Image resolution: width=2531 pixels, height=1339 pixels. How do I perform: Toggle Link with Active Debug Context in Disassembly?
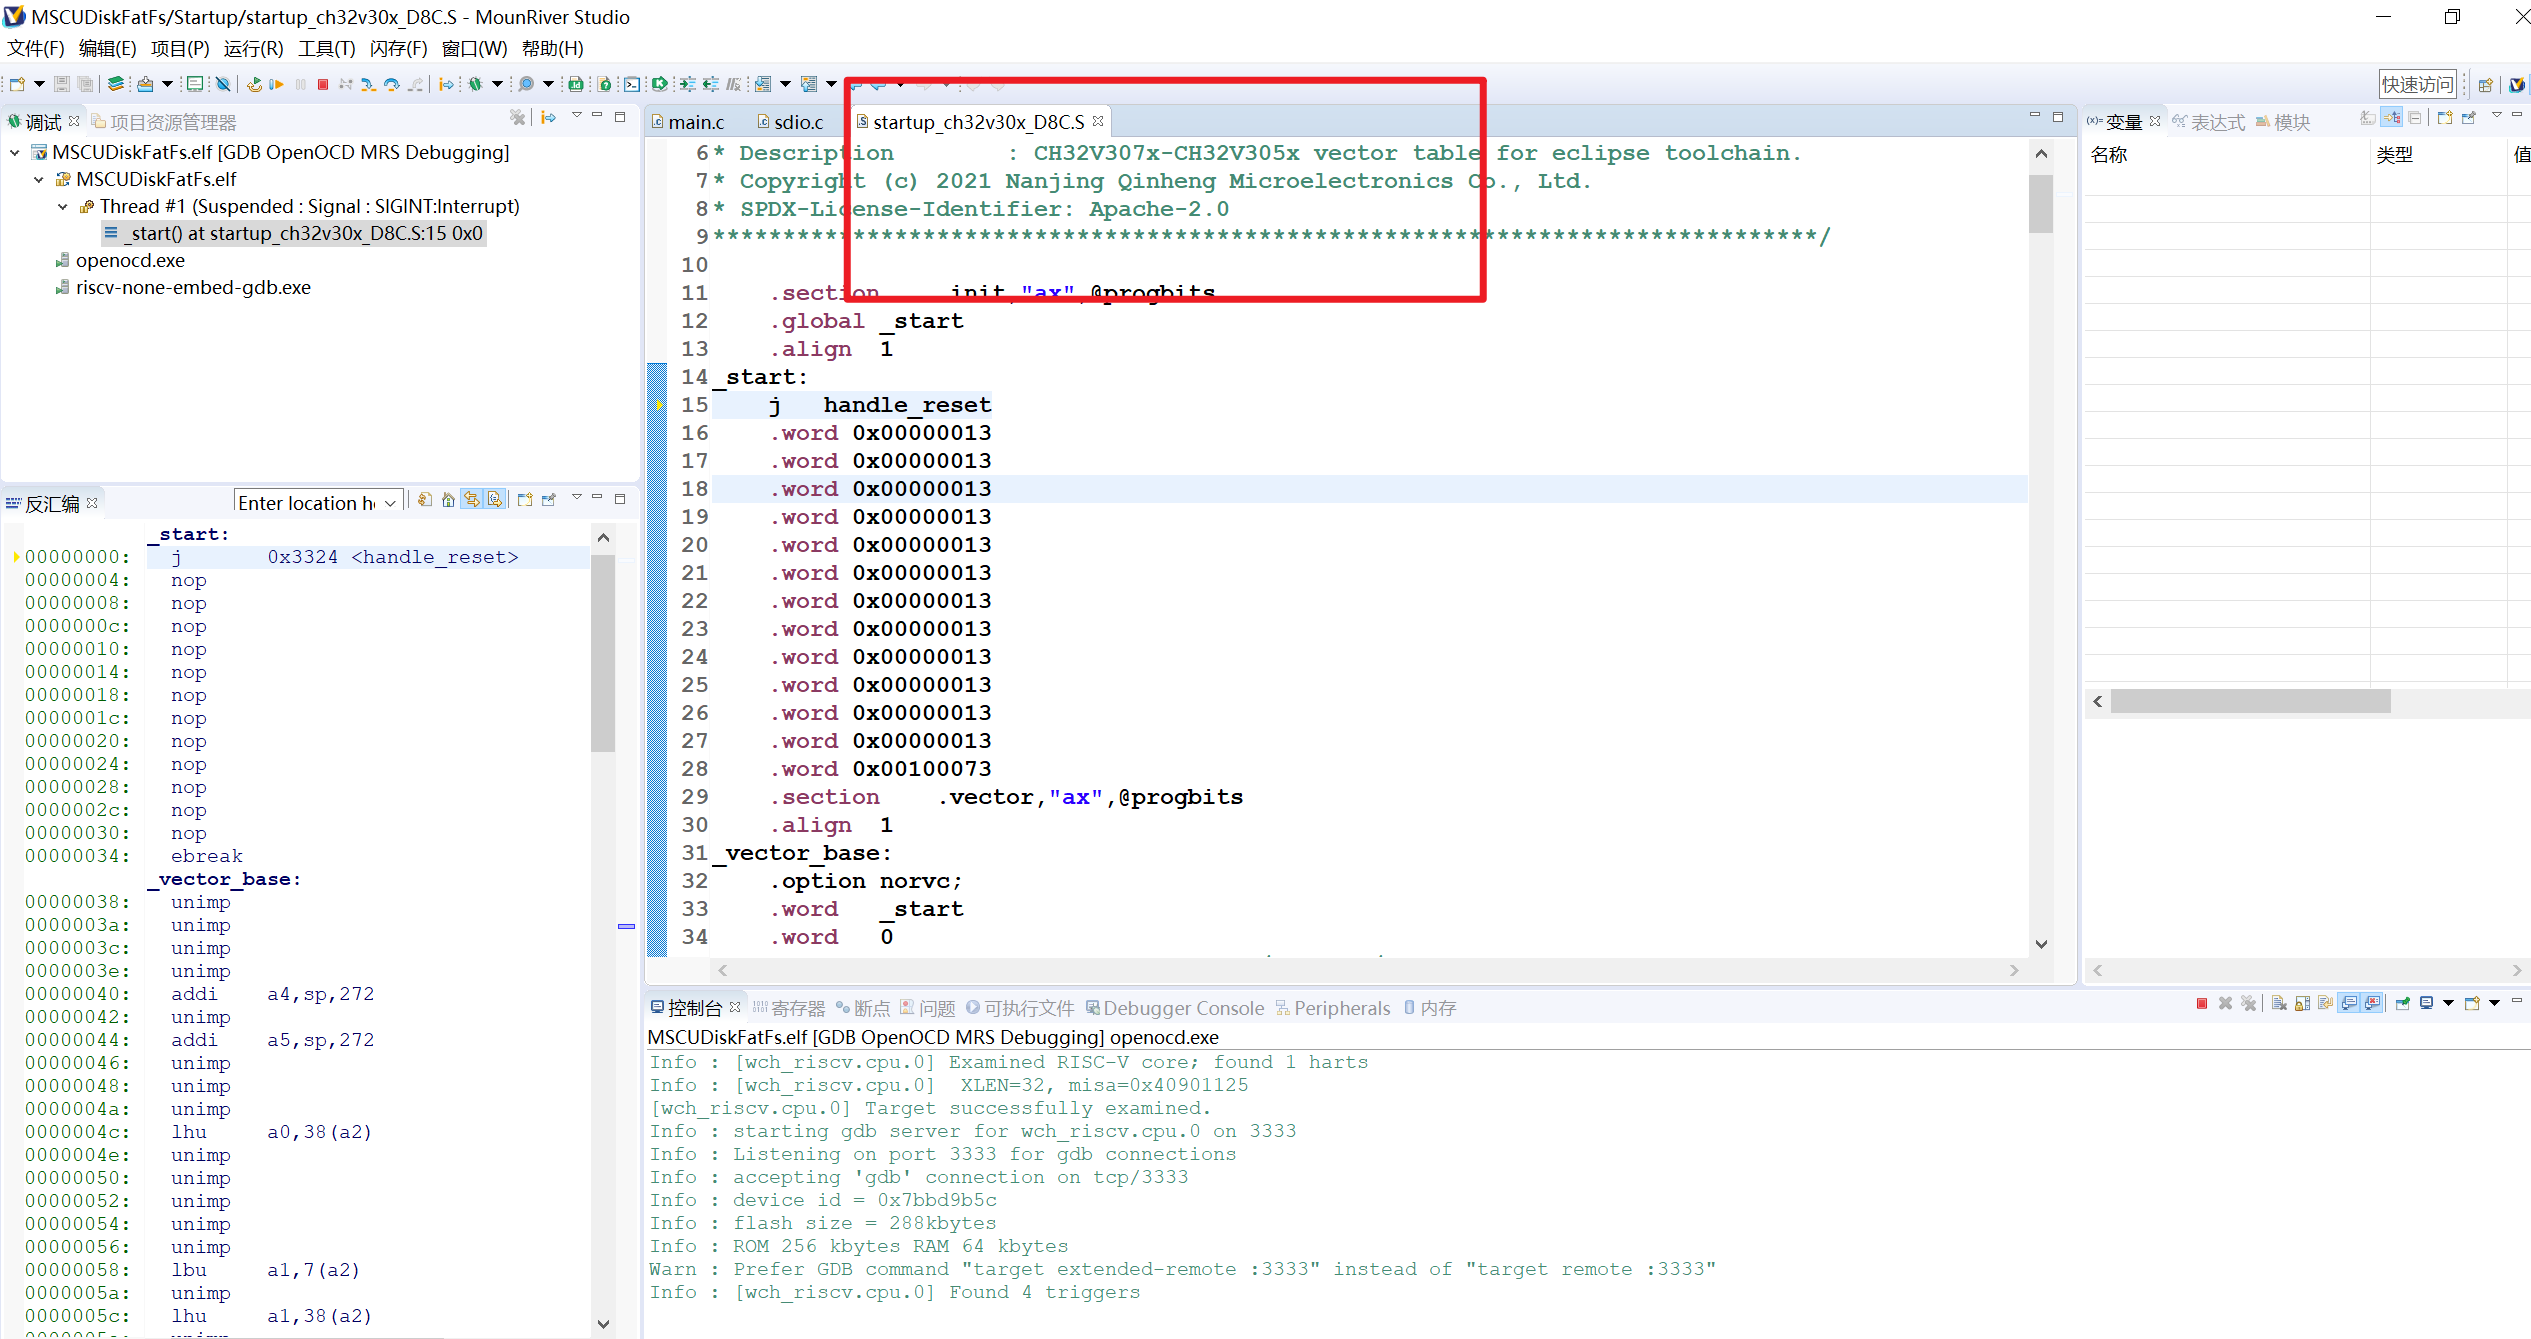(x=471, y=499)
